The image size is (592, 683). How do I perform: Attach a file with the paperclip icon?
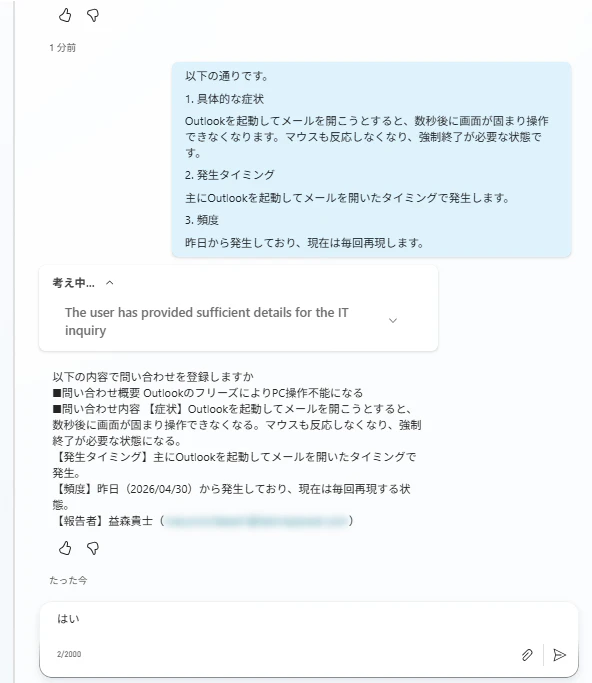point(527,655)
